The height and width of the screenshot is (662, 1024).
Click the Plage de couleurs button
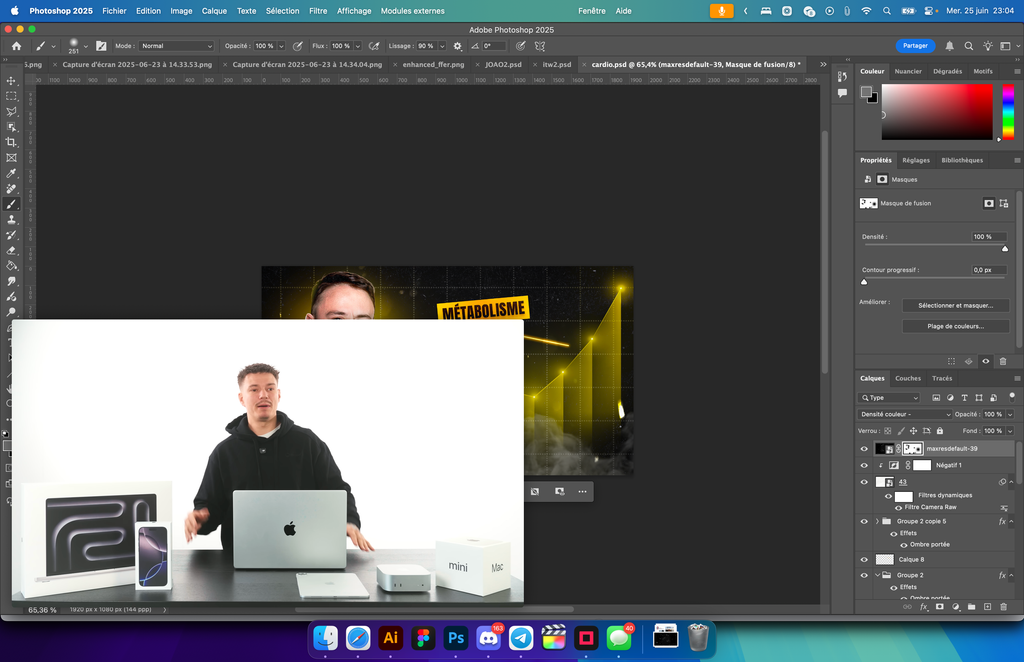pyautogui.click(x=955, y=326)
